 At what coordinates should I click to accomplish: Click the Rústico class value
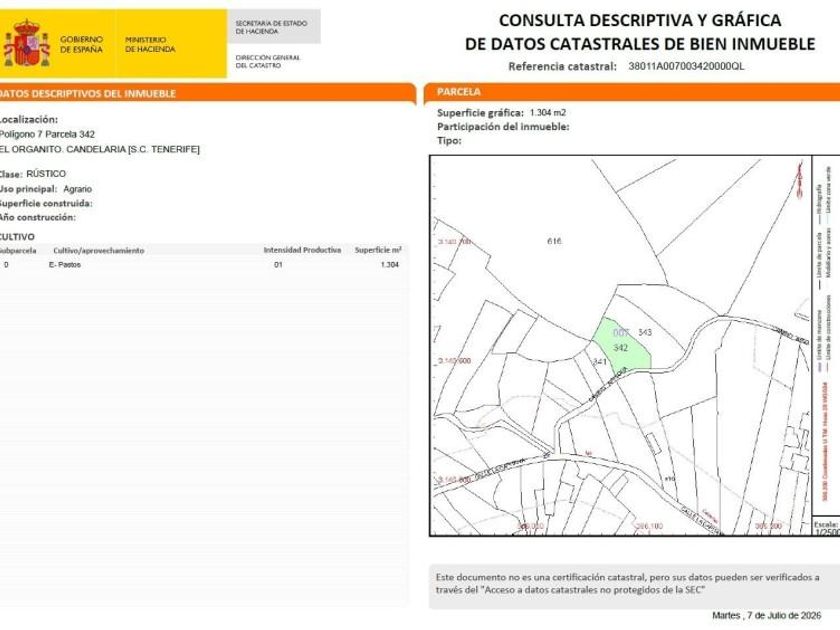point(46,174)
